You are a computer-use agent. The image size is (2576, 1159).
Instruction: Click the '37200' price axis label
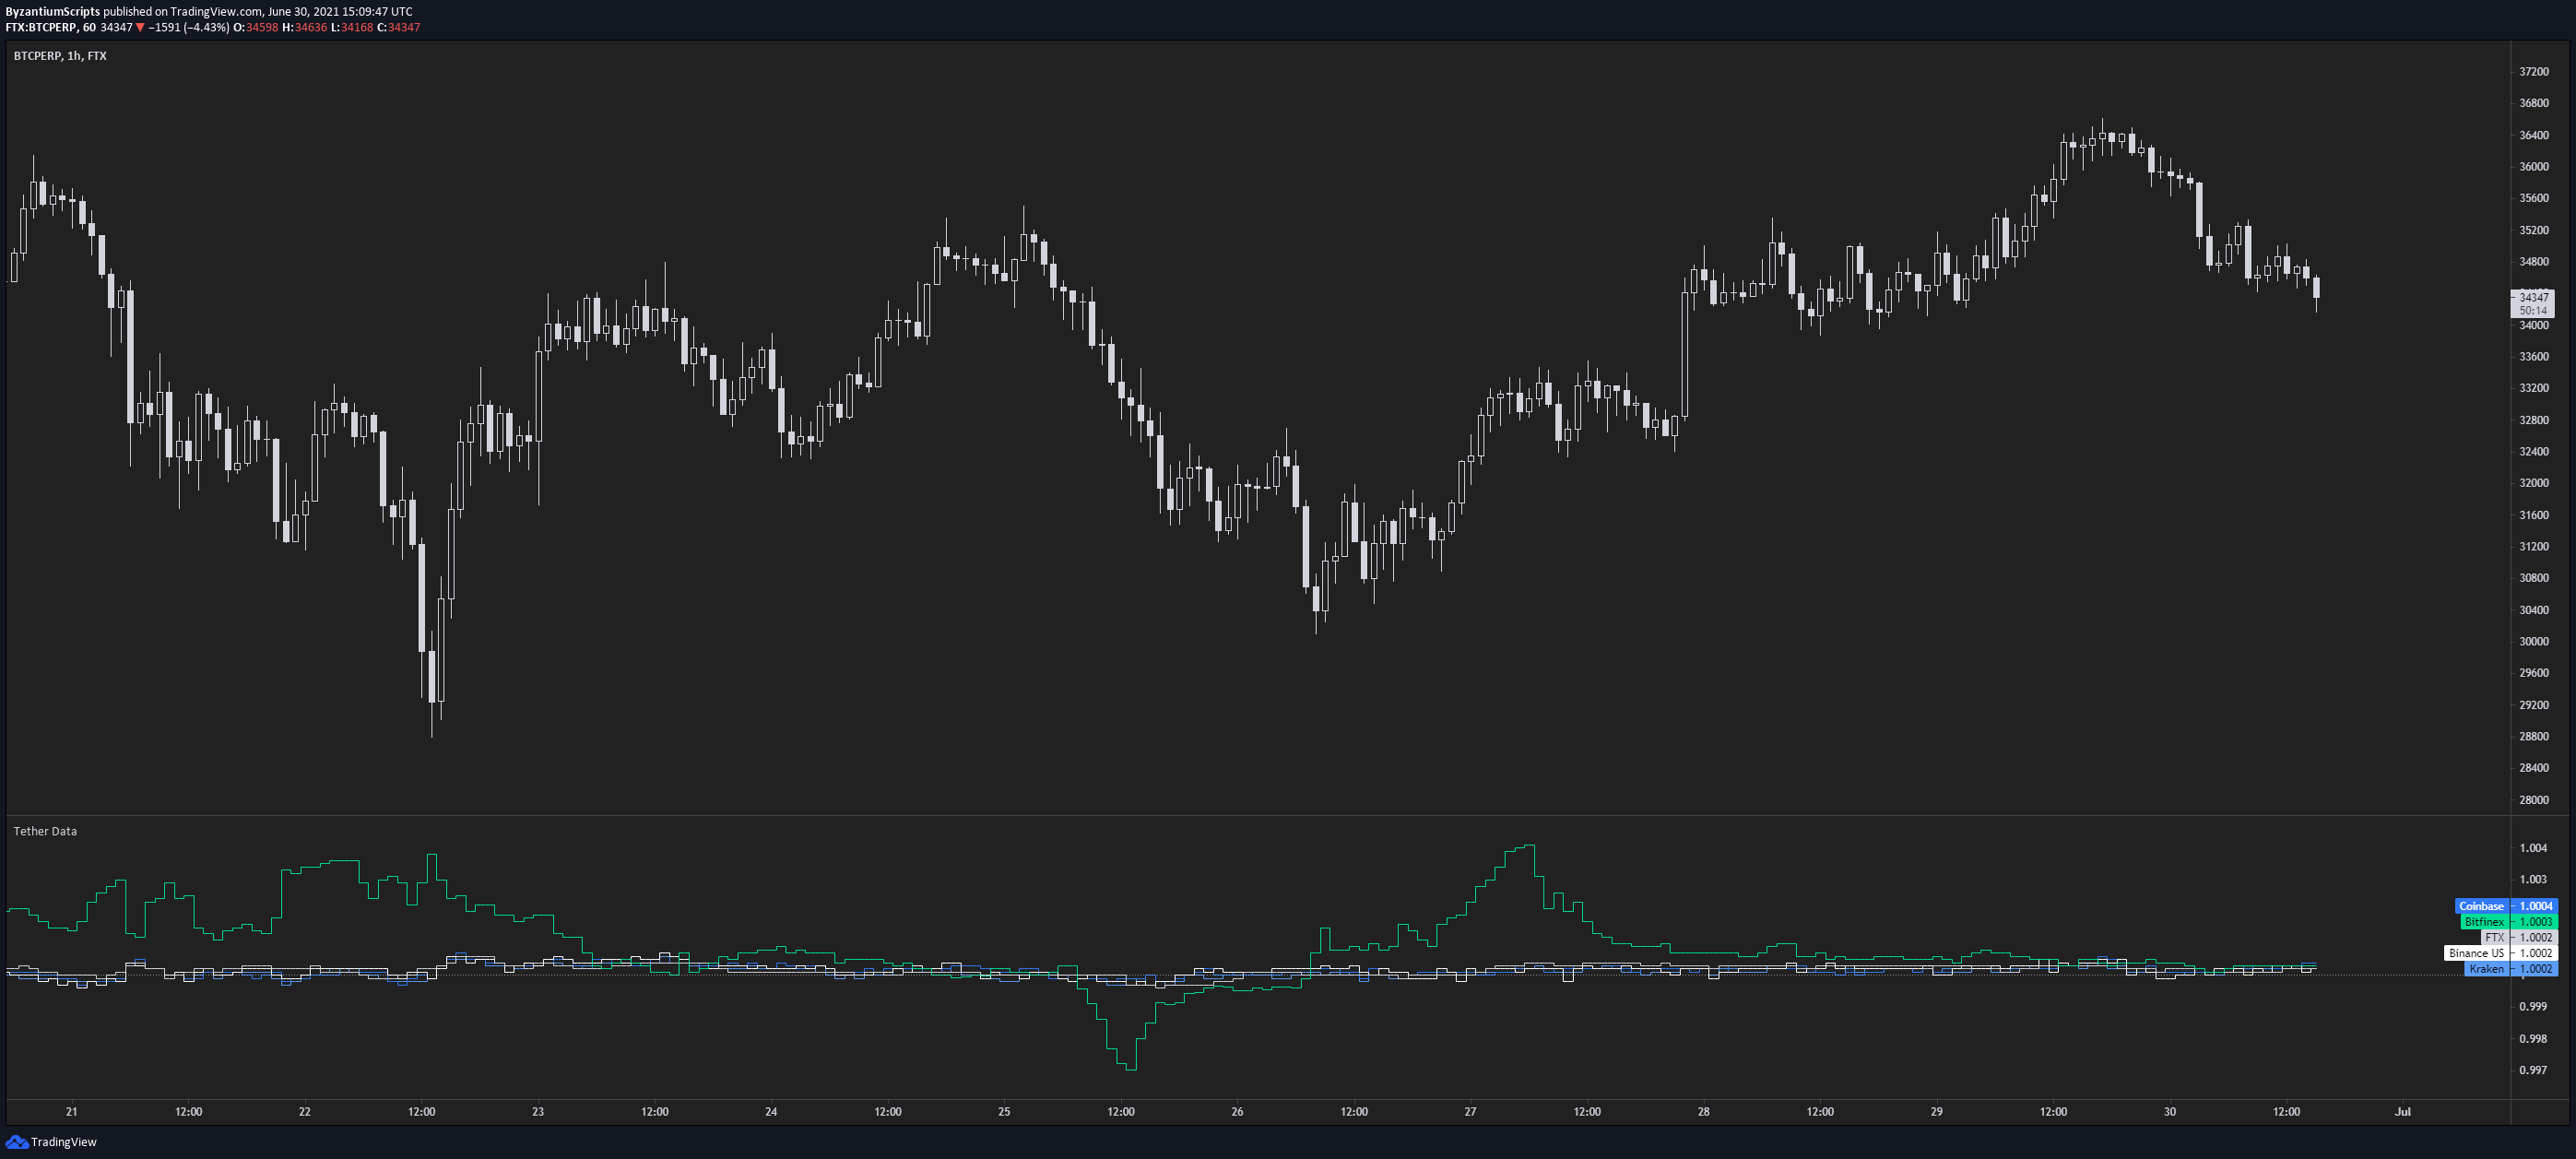(2534, 72)
